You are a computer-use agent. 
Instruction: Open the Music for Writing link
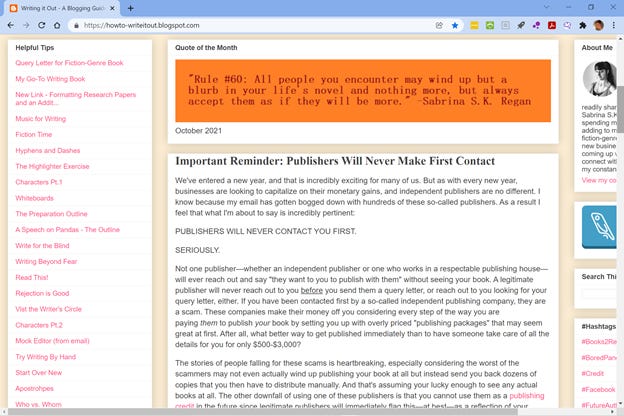point(41,119)
